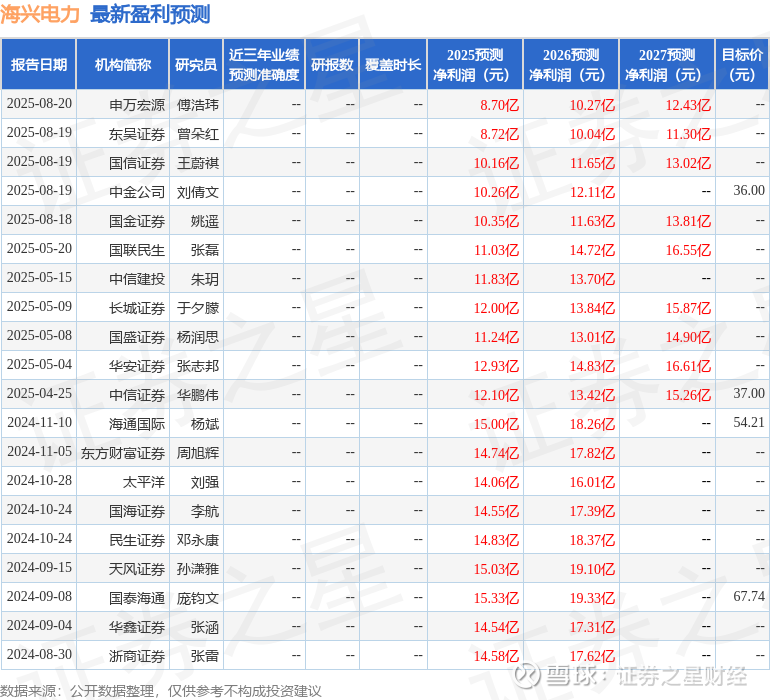Image resolution: width=770 pixels, height=700 pixels.
Task: Select 2026预测净利润 column header
Action: coord(571,64)
